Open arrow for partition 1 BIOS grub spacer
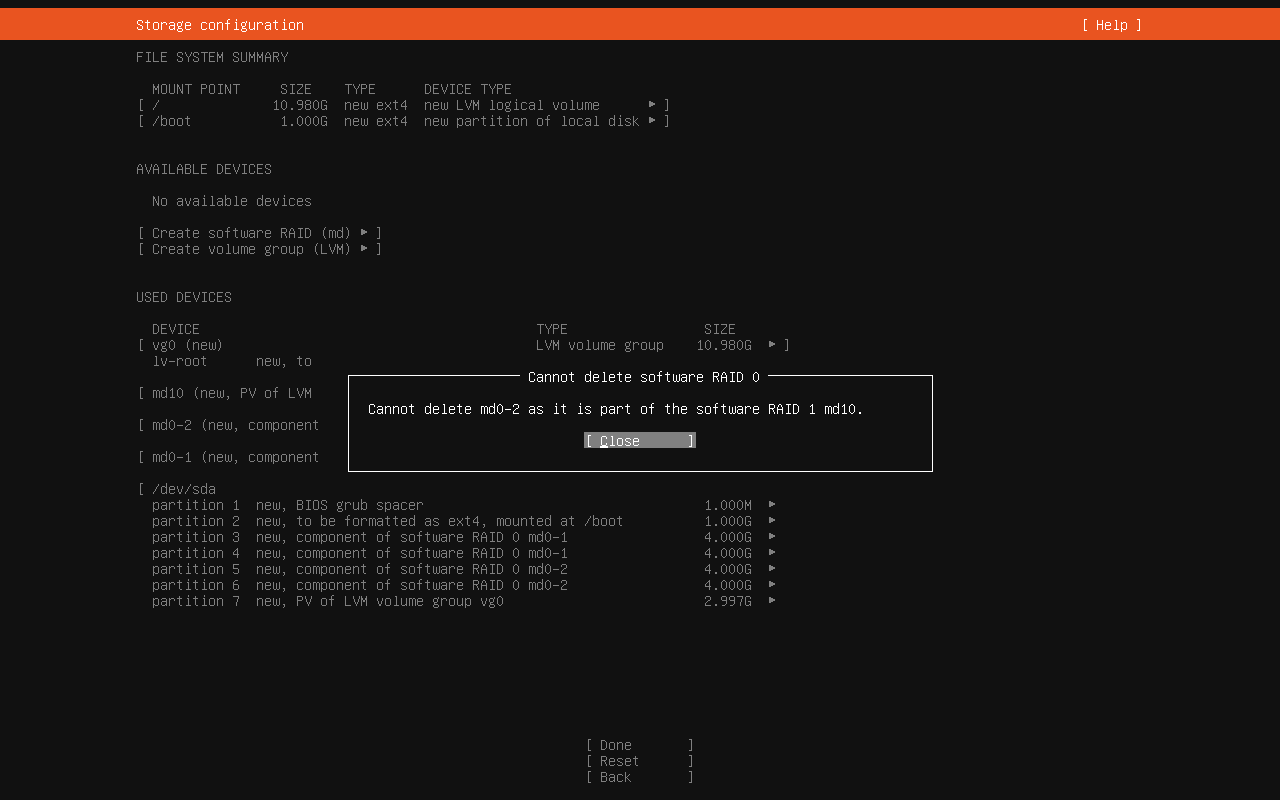1280x800 pixels. tap(772, 505)
